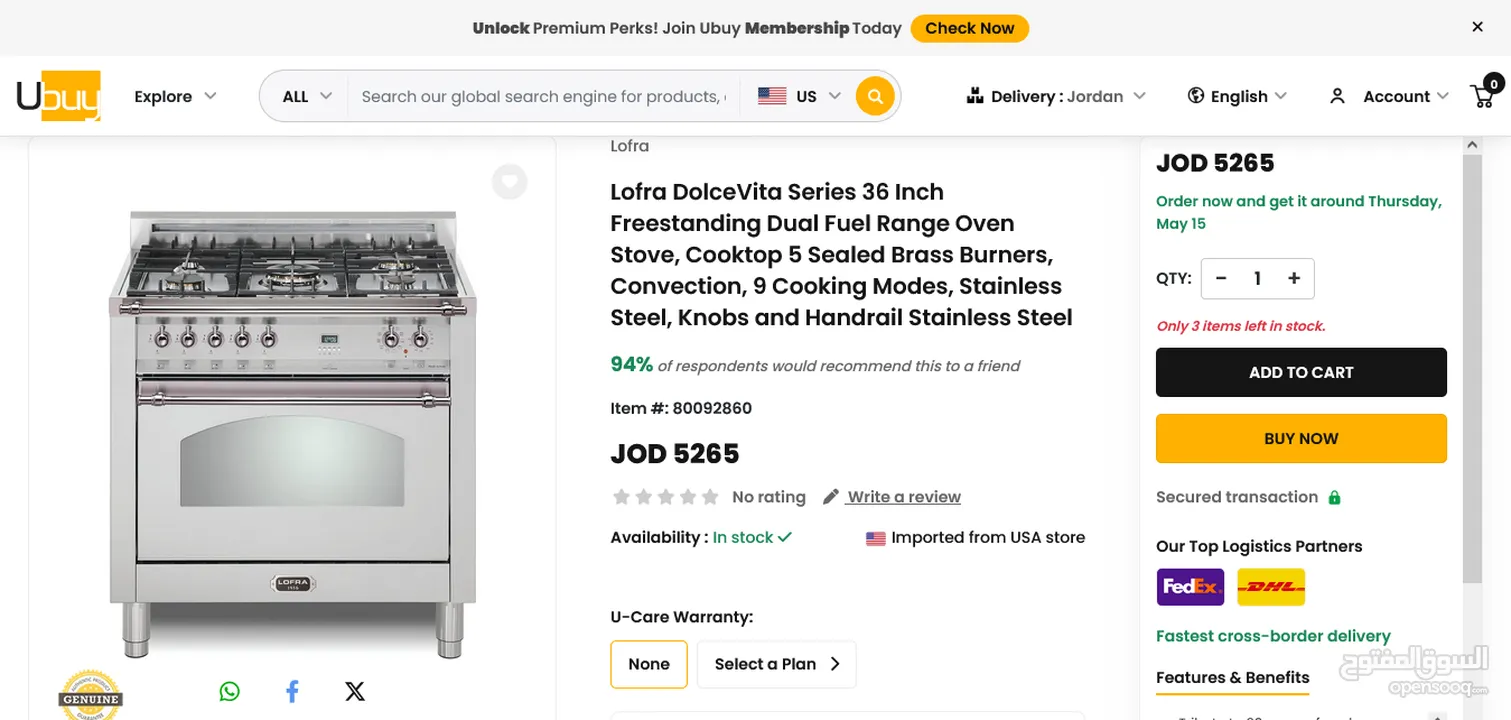Click the orange search magnifier button
Viewport: 1511px width, 720px height.
point(875,96)
